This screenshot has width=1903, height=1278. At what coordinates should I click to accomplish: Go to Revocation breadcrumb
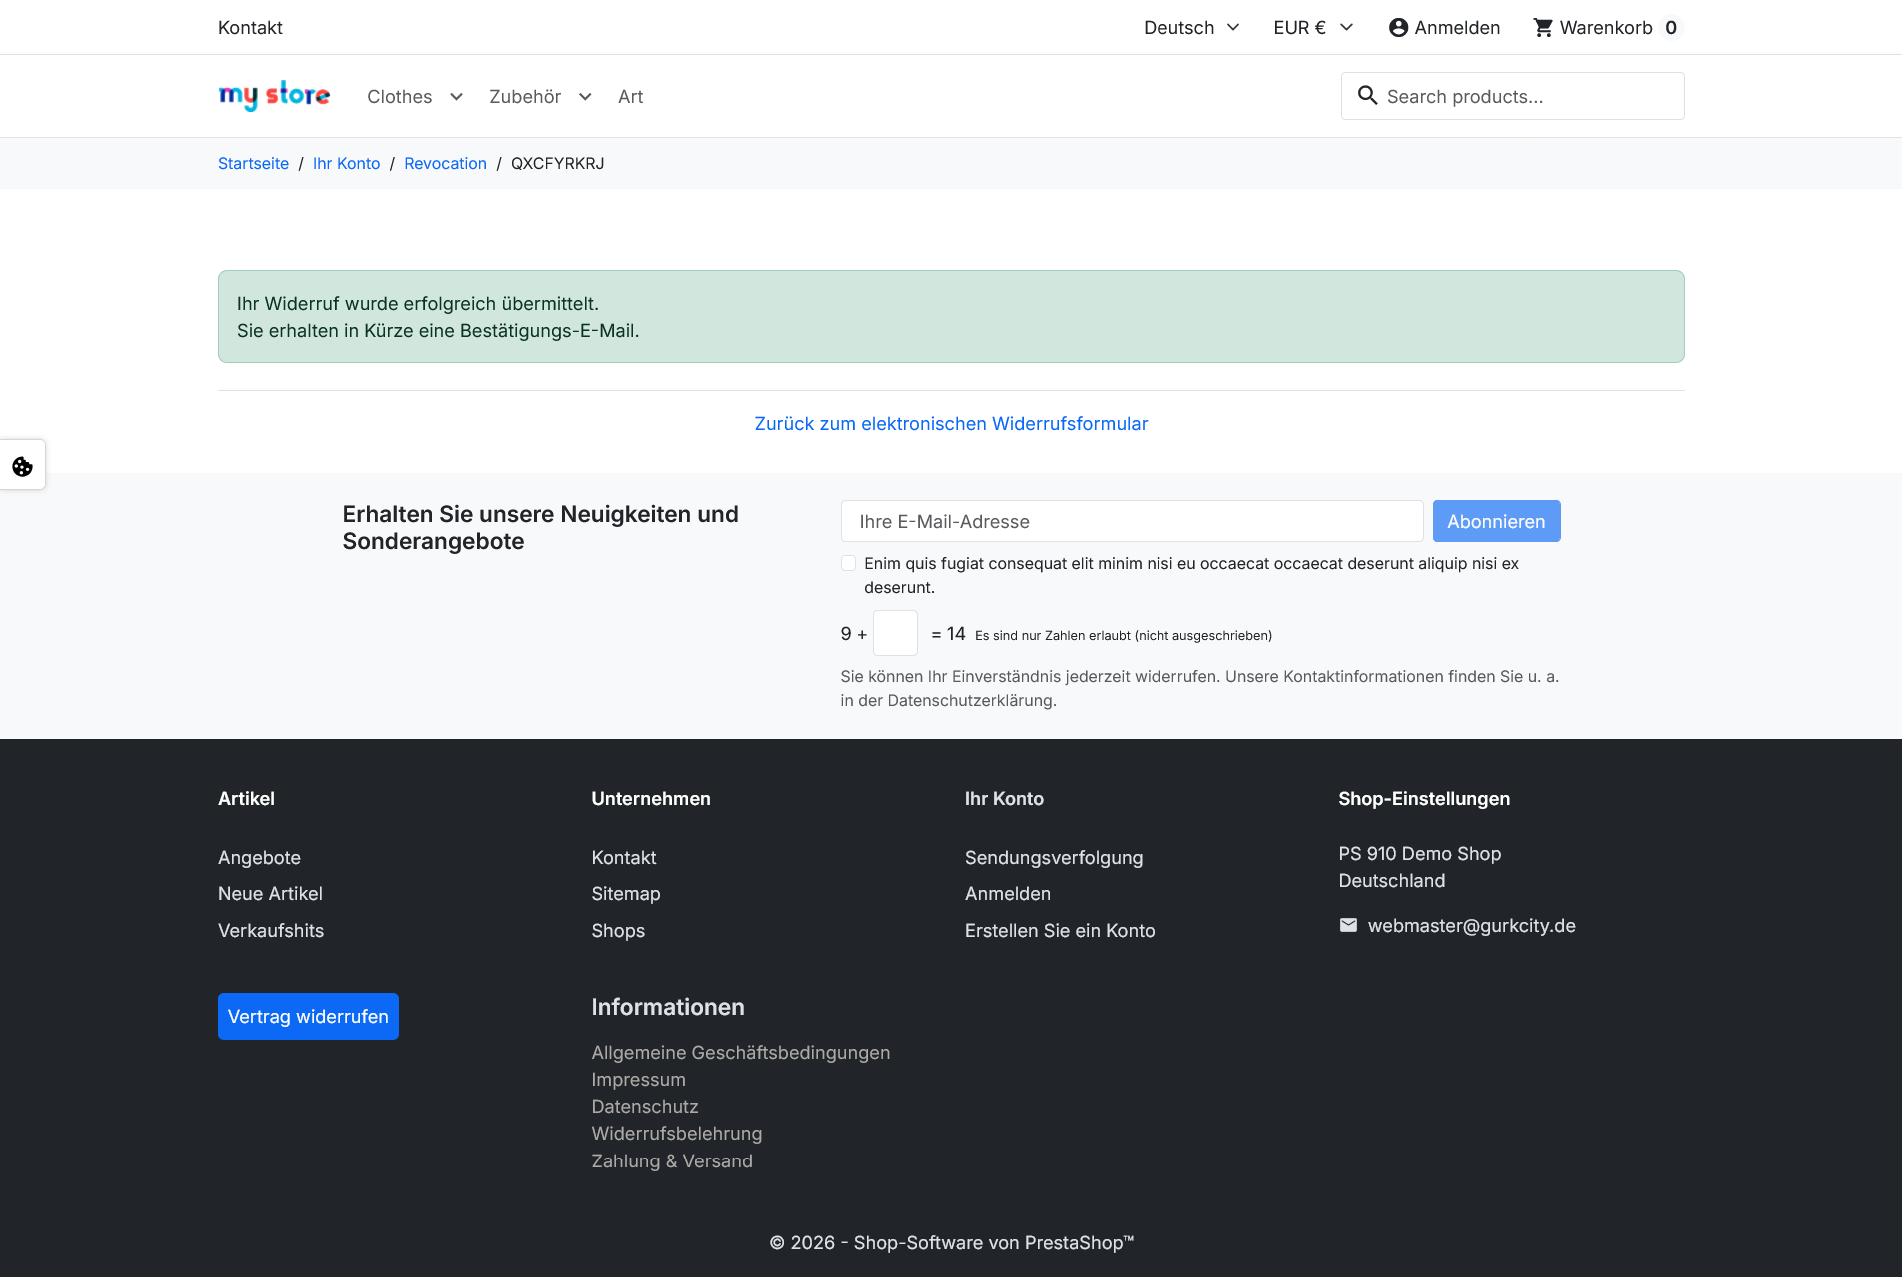(445, 163)
